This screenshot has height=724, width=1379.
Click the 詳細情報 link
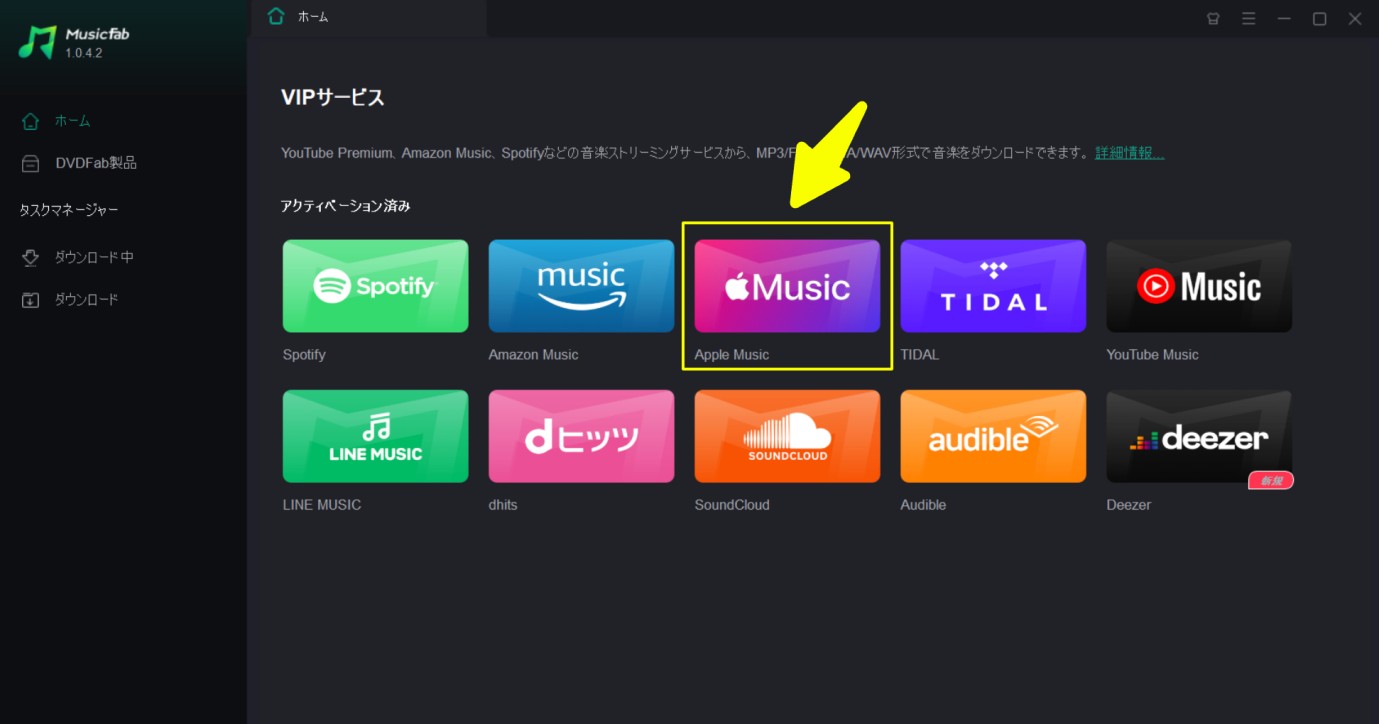1129,153
